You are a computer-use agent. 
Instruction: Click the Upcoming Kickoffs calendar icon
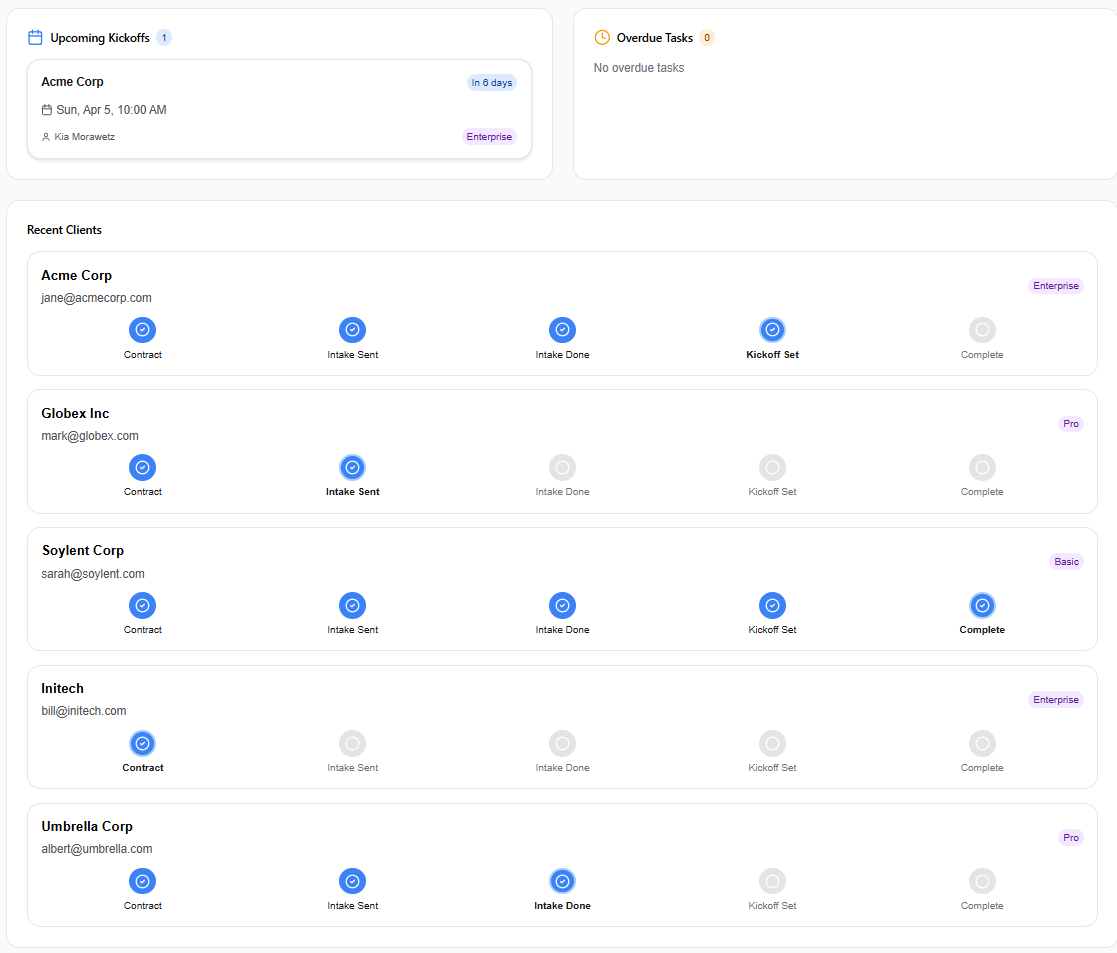pos(35,36)
